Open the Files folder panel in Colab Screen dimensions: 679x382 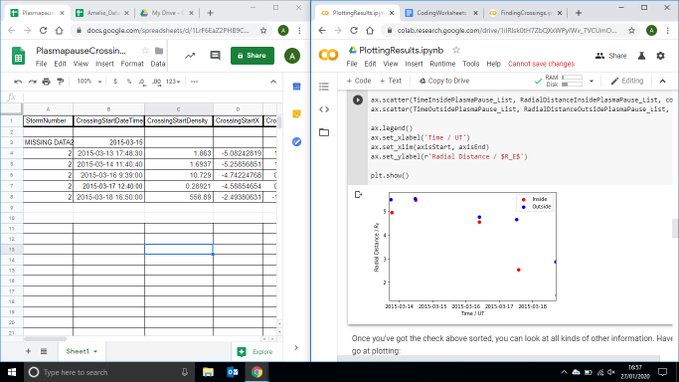coord(324,132)
